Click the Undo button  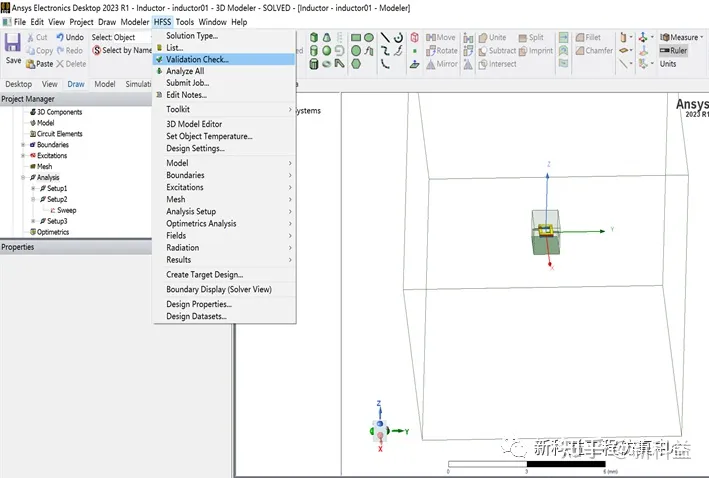click(70, 37)
